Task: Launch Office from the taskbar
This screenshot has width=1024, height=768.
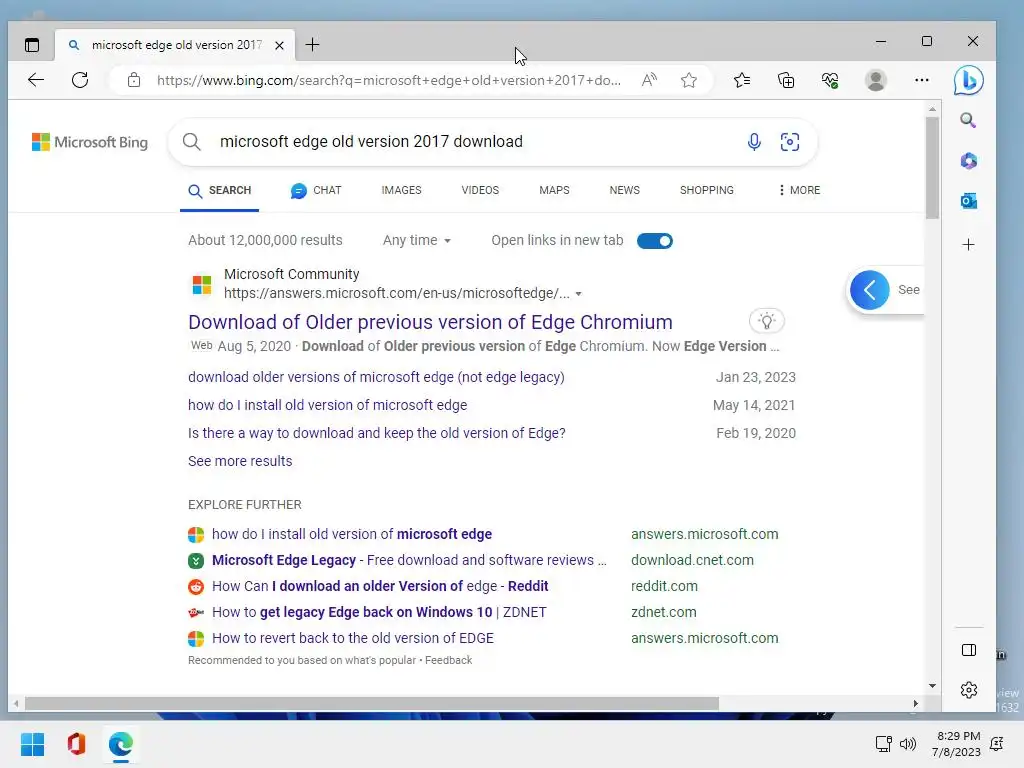Action: coord(76,744)
